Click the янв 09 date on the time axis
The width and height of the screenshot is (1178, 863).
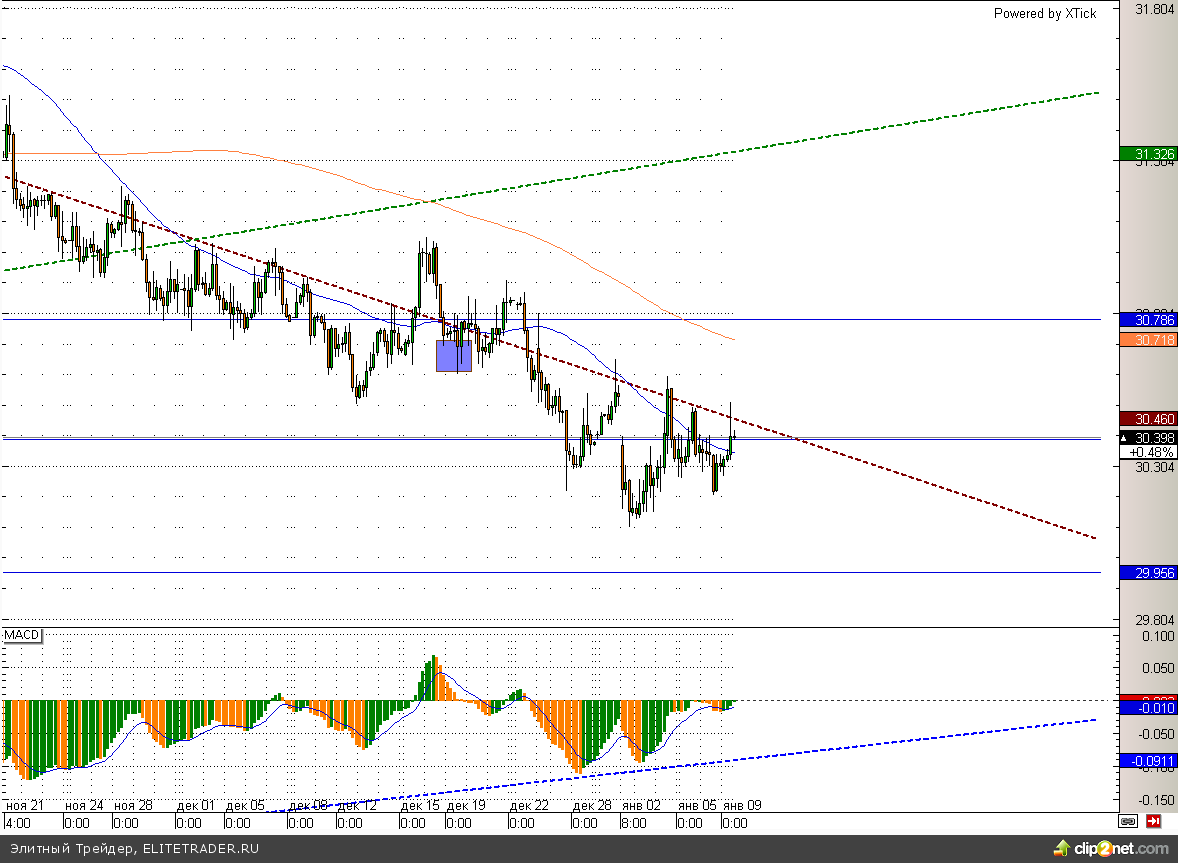[x=741, y=805]
